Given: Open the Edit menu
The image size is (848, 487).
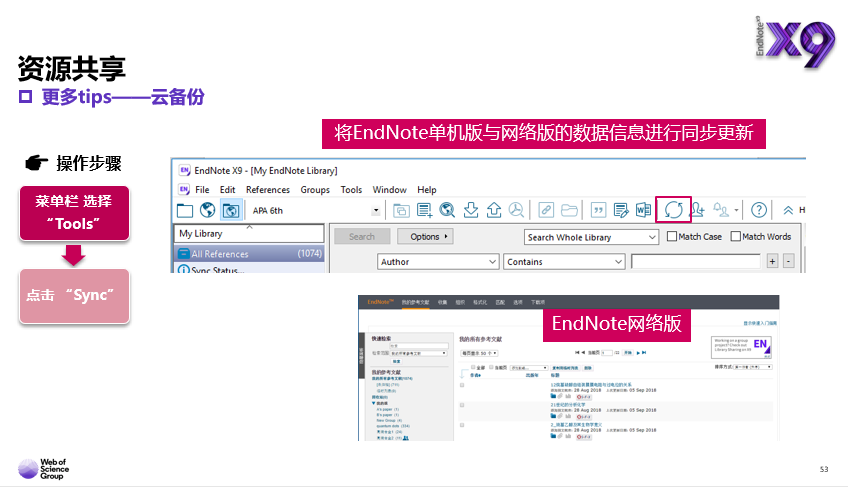Looking at the screenshot, I should (x=227, y=190).
